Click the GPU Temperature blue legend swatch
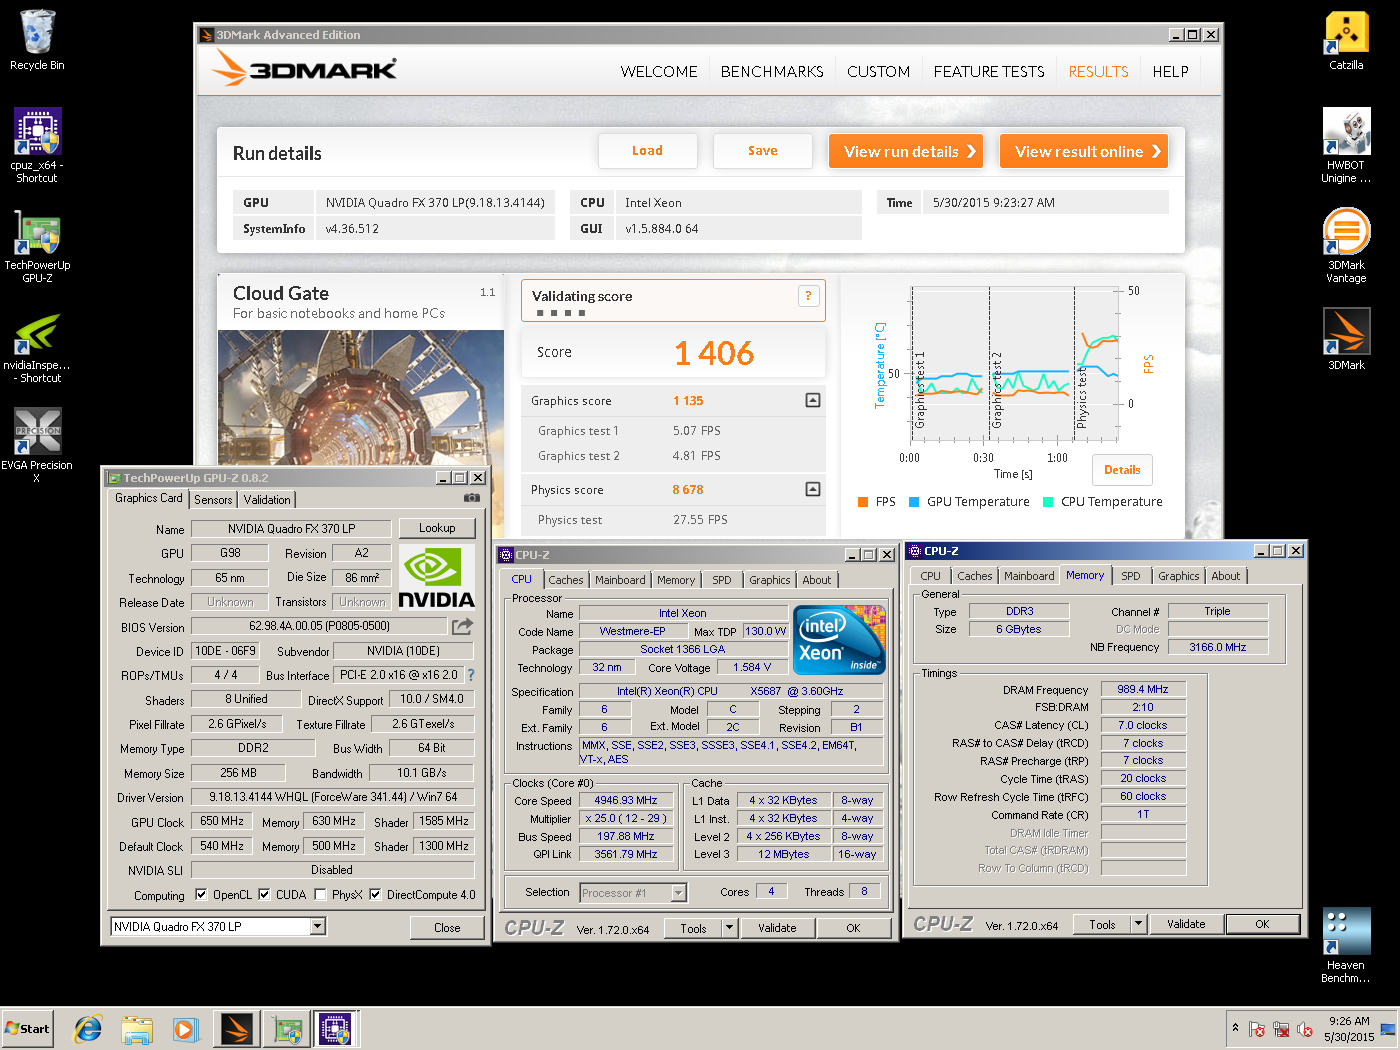The width and height of the screenshot is (1400, 1050). click(913, 502)
